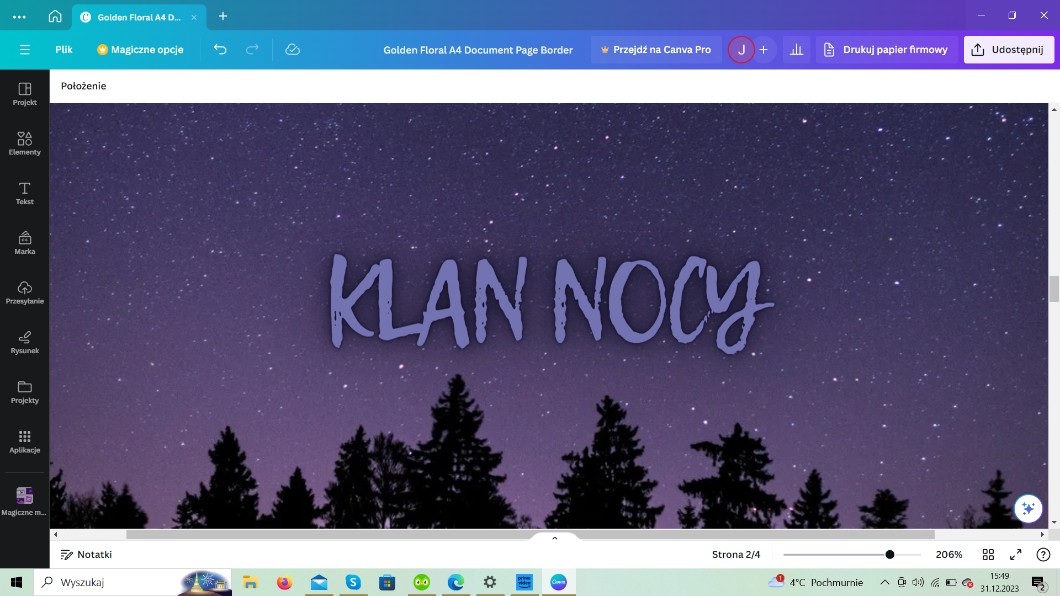Click the undo arrow icon
The width and height of the screenshot is (1060, 596).
220,49
